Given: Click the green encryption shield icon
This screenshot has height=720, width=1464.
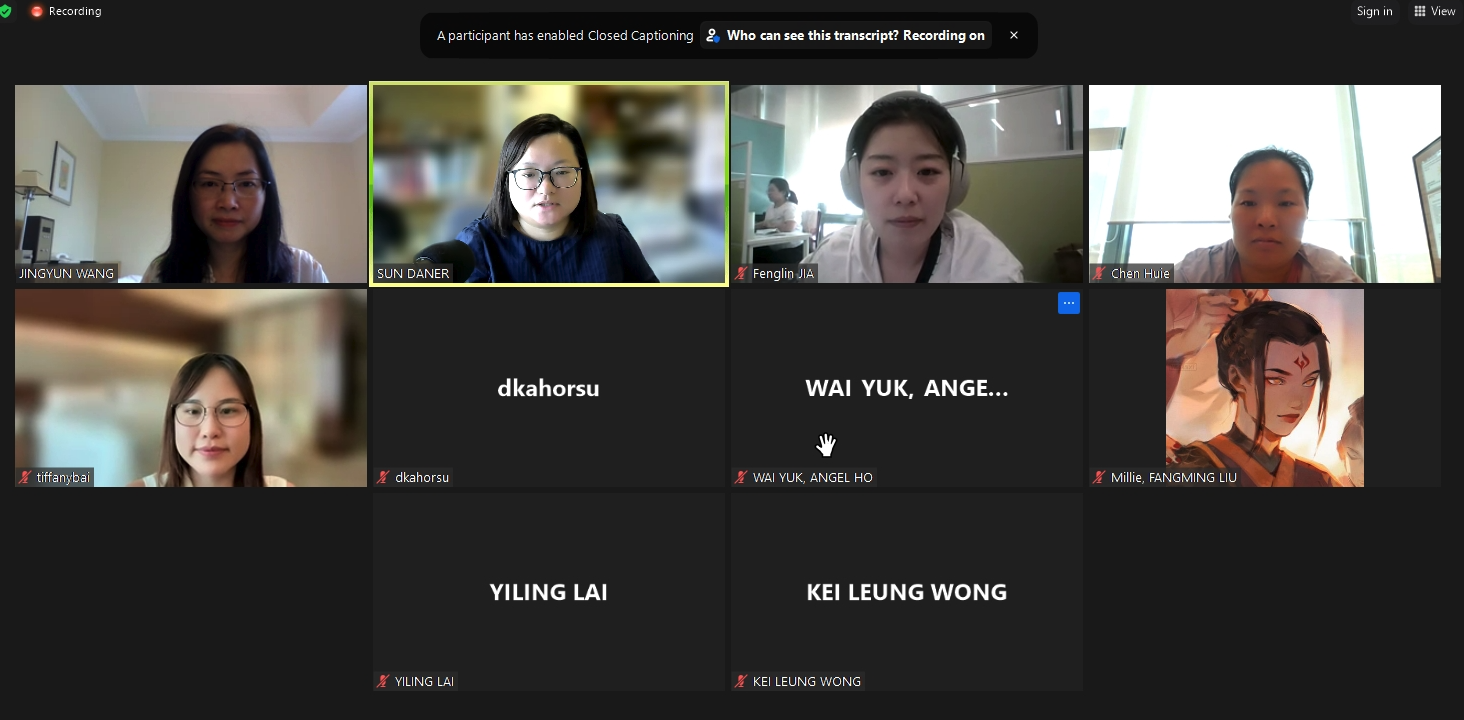Looking at the screenshot, I should (5, 11).
